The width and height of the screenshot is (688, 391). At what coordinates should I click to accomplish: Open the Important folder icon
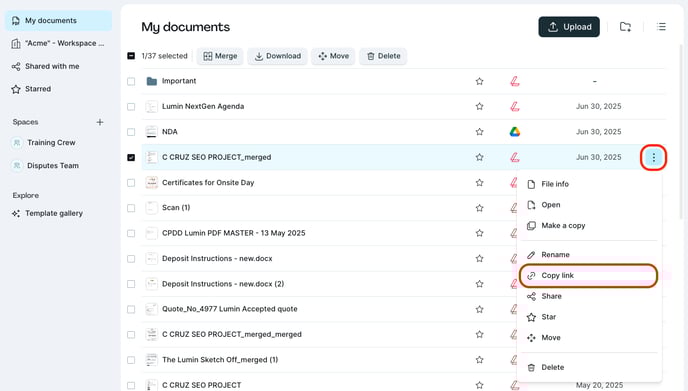point(152,81)
